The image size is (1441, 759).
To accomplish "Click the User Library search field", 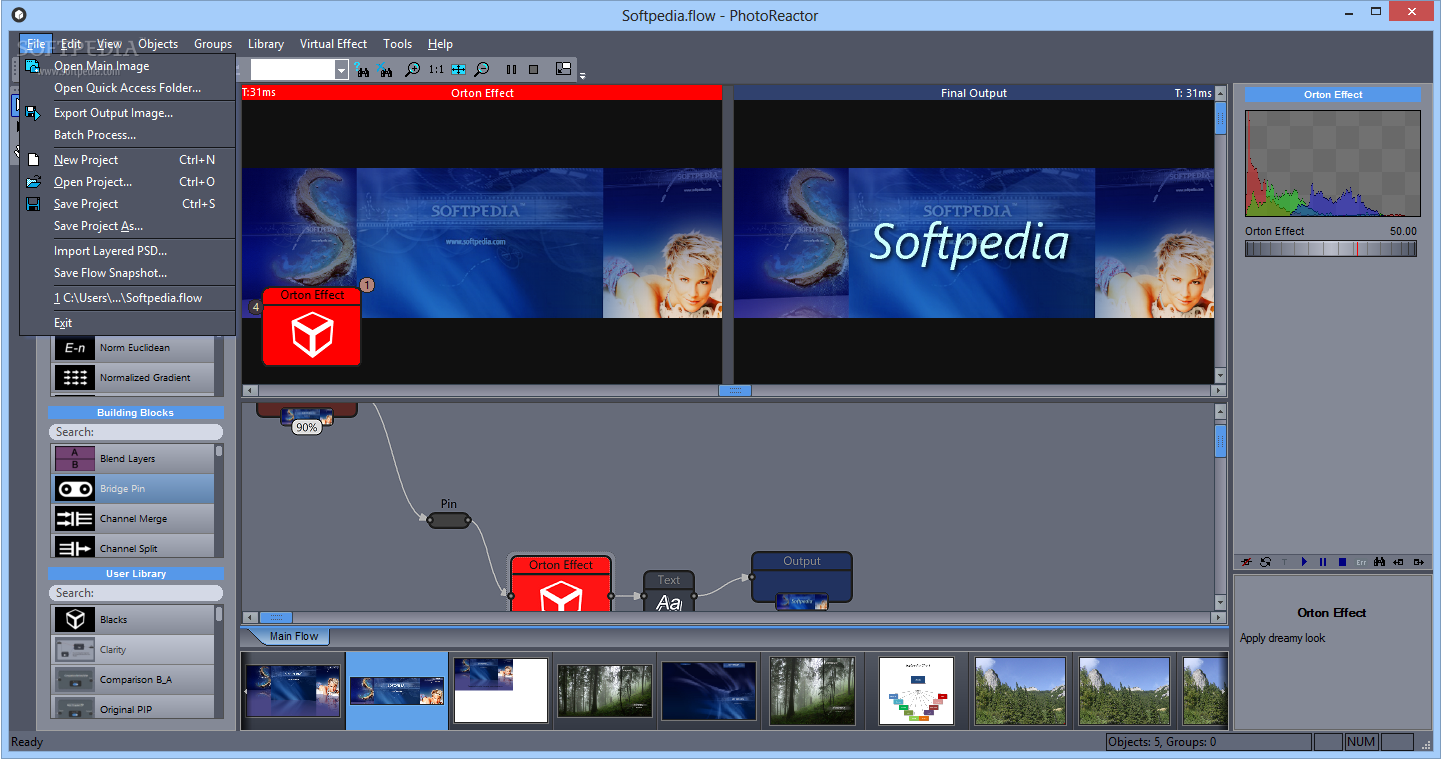I will click(136, 593).
